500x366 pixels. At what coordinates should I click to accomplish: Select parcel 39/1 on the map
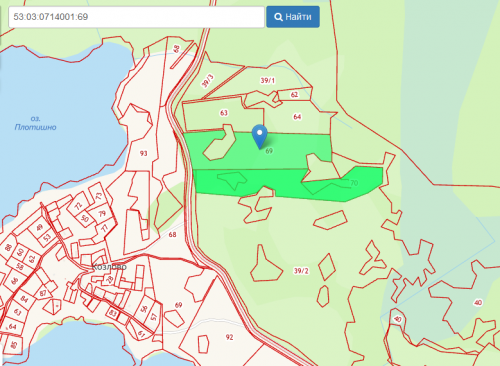click(x=268, y=80)
